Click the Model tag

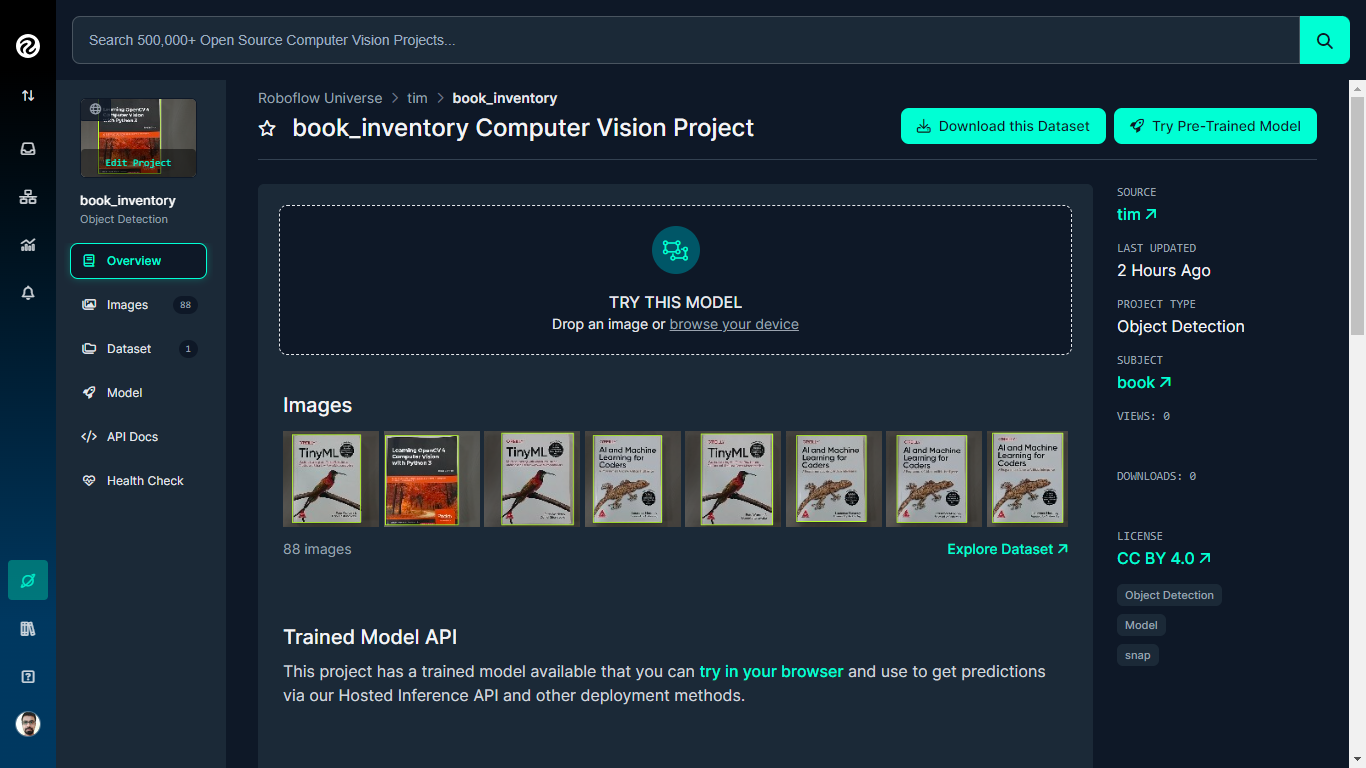pos(1141,625)
